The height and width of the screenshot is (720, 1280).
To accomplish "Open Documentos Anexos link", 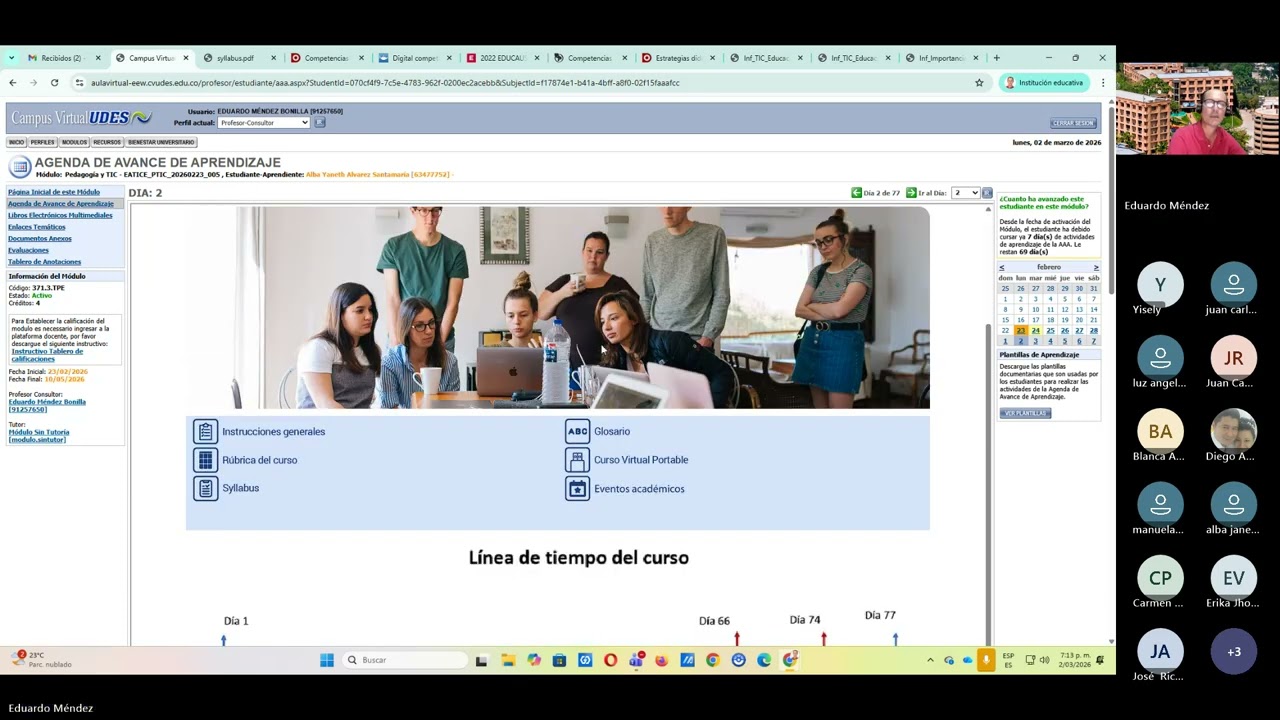I will [40, 238].
